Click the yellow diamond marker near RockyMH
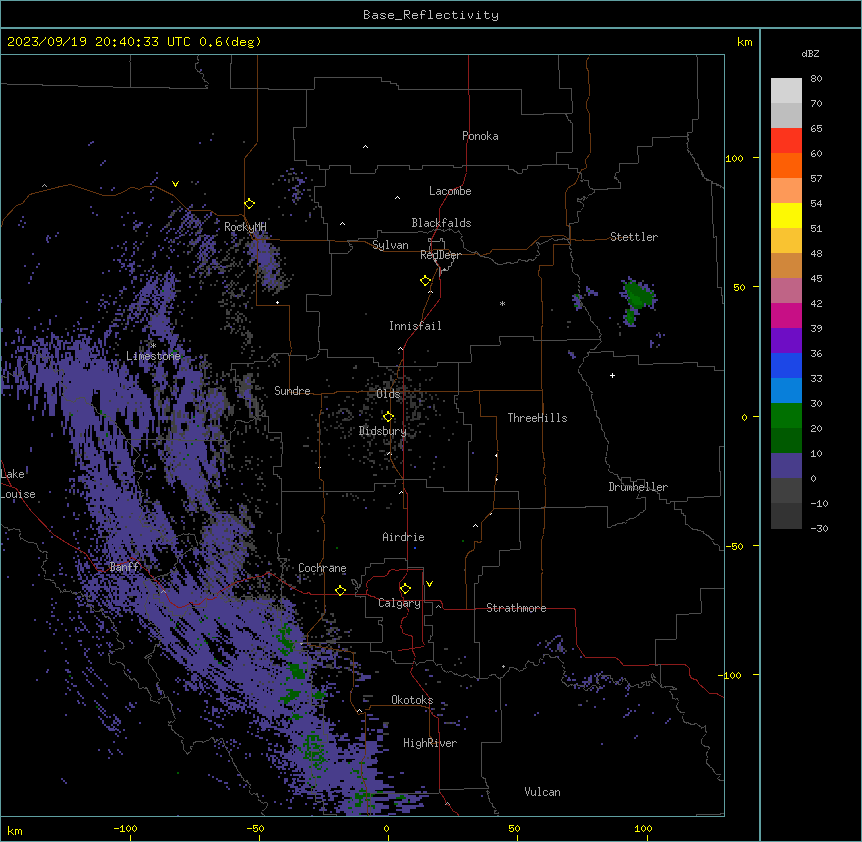 tap(250, 204)
